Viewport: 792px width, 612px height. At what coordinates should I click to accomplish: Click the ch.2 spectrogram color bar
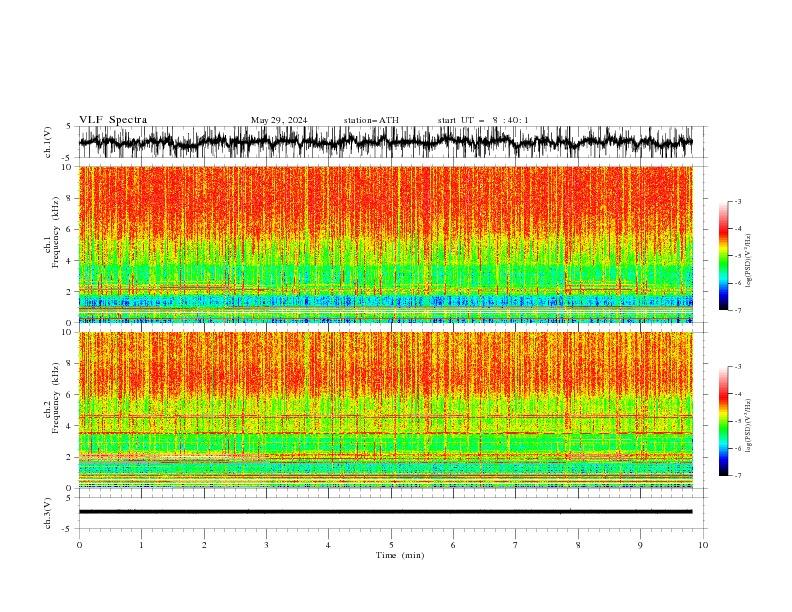tap(724, 421)
